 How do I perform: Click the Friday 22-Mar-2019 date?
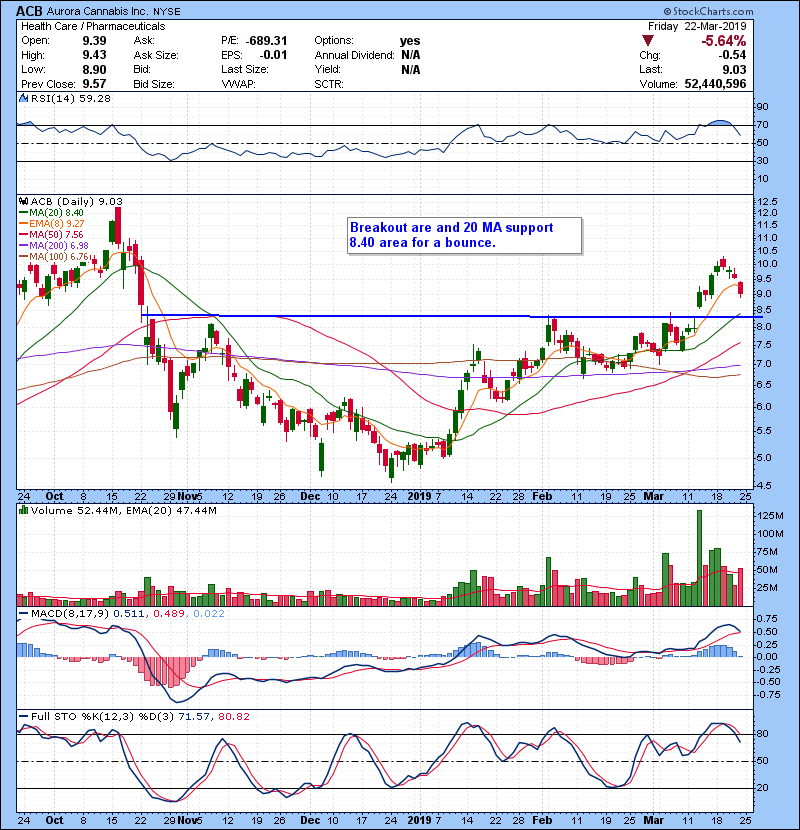[697, 26]
